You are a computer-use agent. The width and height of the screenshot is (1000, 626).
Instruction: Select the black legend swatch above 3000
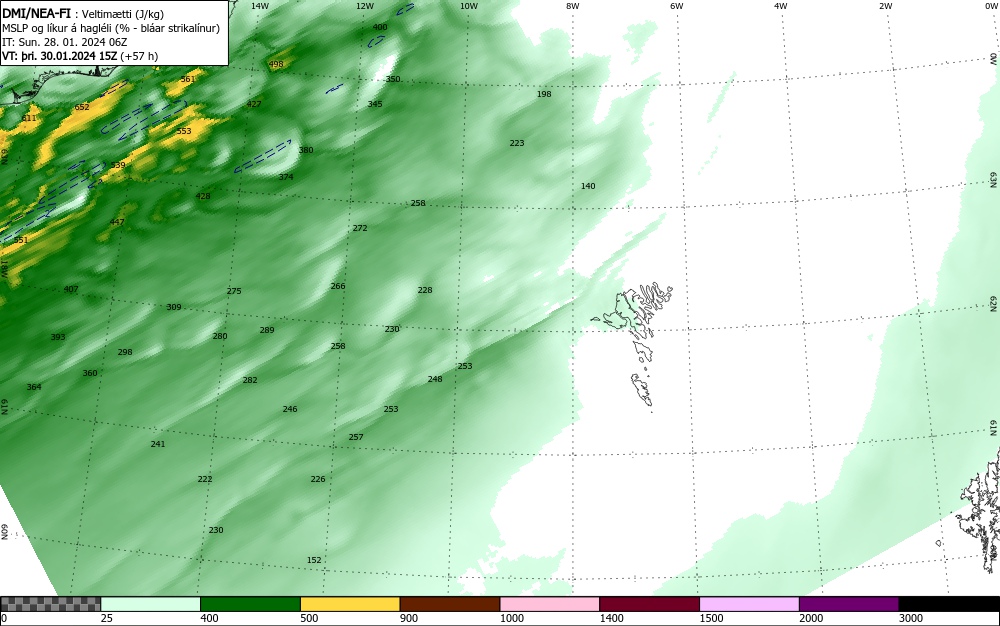[949, 604]
